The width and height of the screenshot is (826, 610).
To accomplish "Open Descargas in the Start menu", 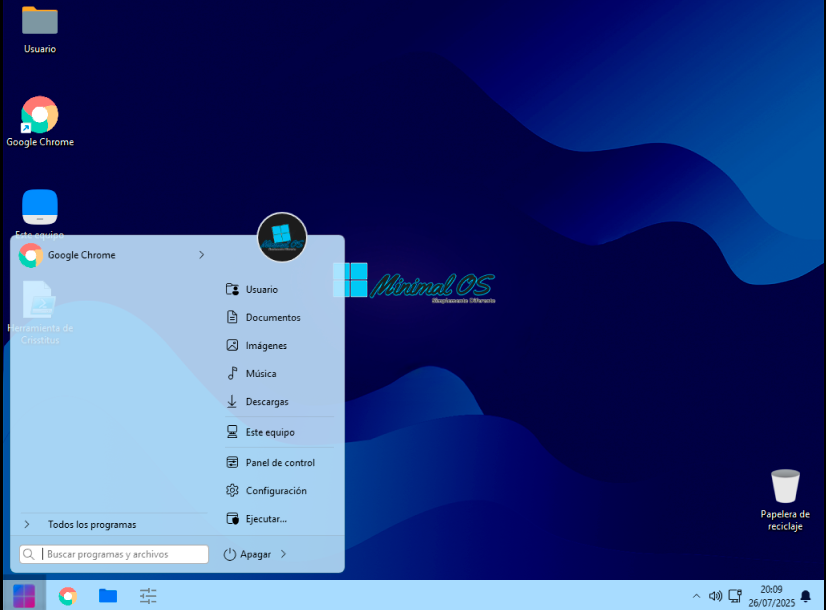I will (x=280, y=401).
